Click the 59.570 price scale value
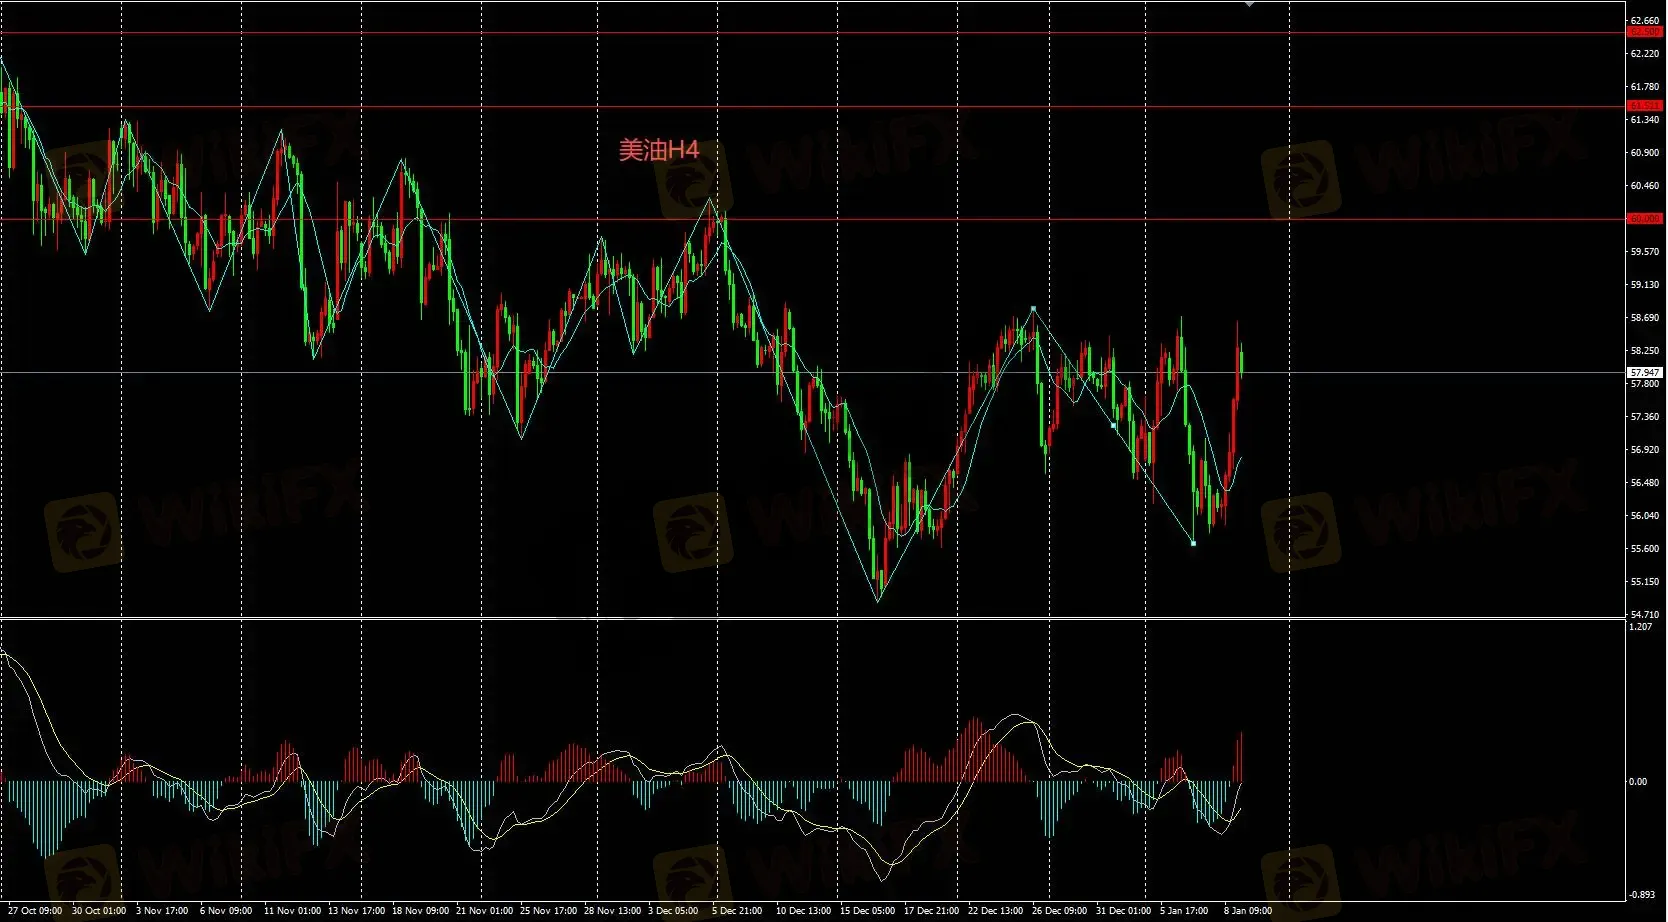 pos(1645,252)
